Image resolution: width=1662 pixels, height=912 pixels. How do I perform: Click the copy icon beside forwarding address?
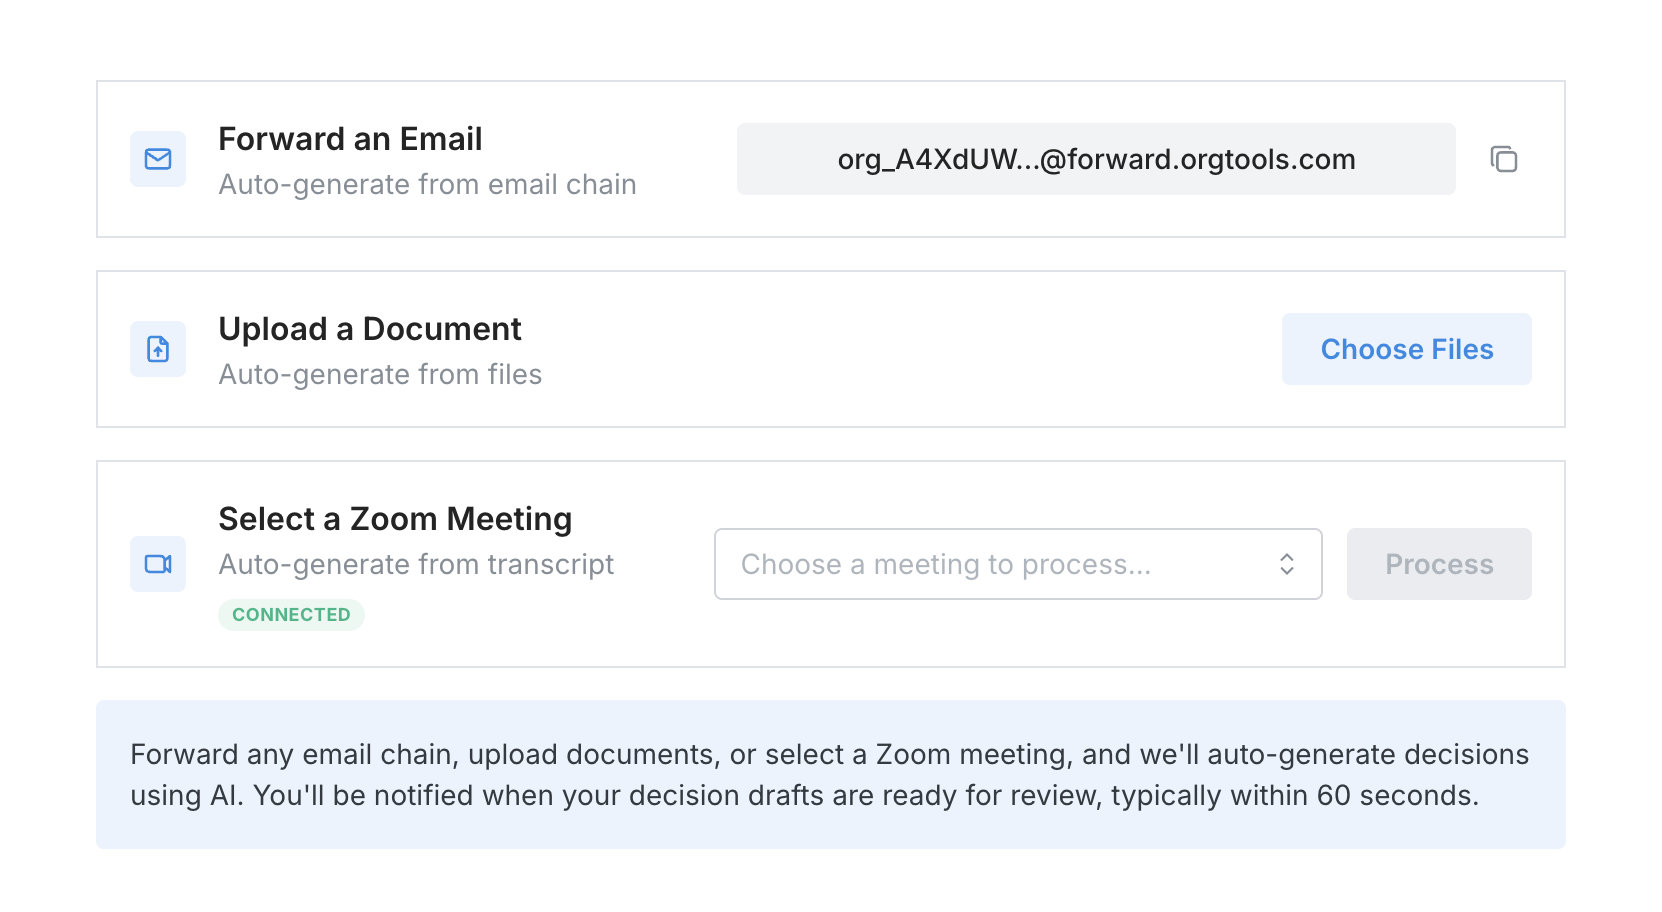point(1503,159)
